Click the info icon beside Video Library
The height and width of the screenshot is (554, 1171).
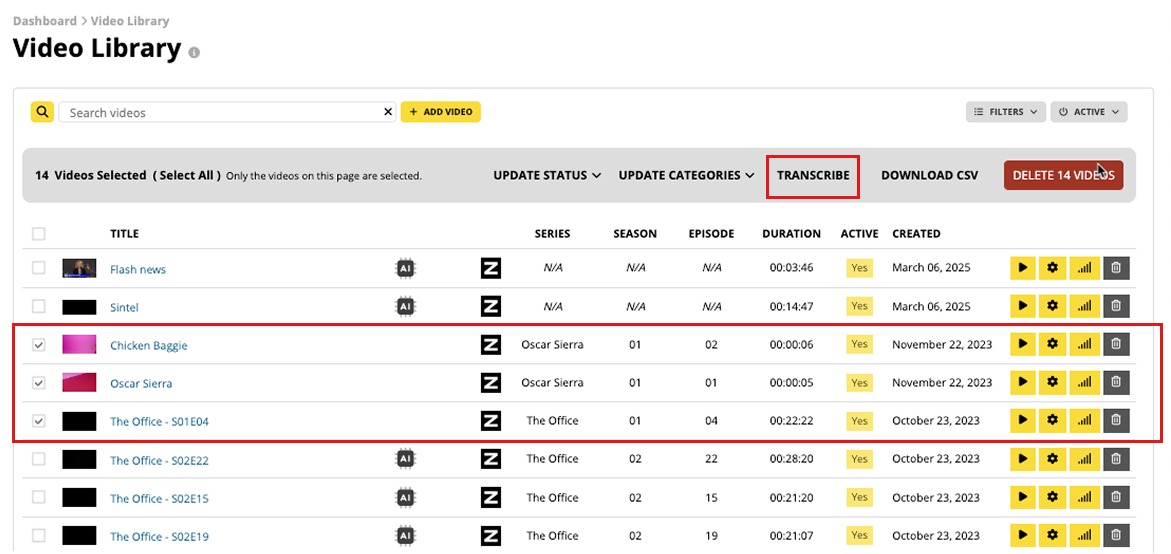click(x=194, y=53)
